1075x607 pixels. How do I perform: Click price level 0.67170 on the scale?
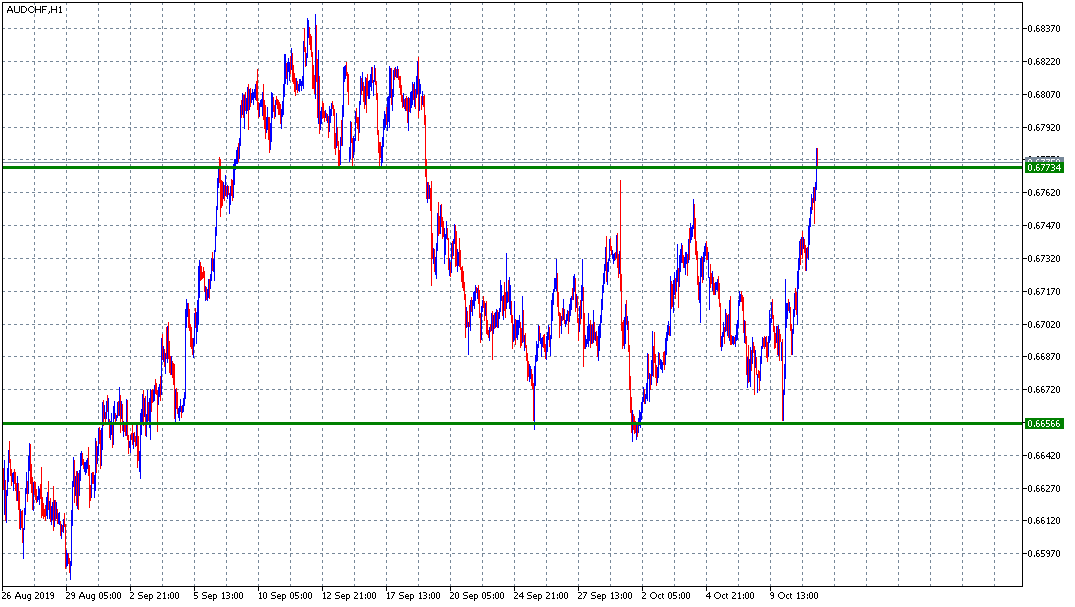[x=1044, y=291]
